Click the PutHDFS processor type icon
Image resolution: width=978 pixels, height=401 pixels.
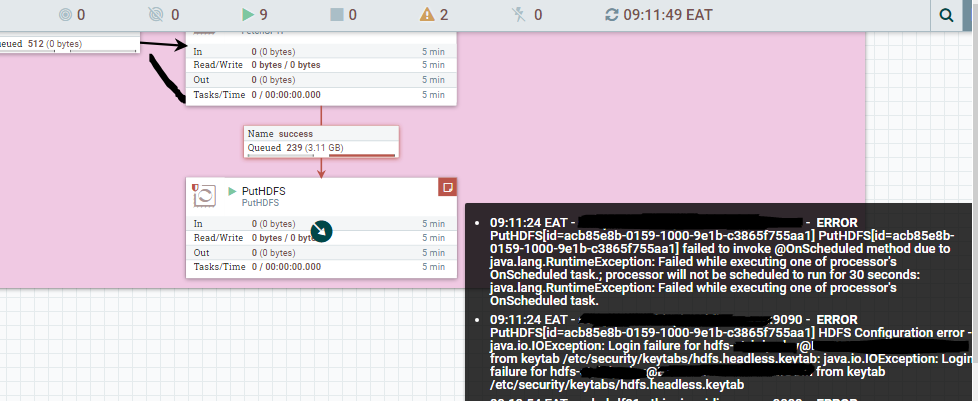(204, 195)
